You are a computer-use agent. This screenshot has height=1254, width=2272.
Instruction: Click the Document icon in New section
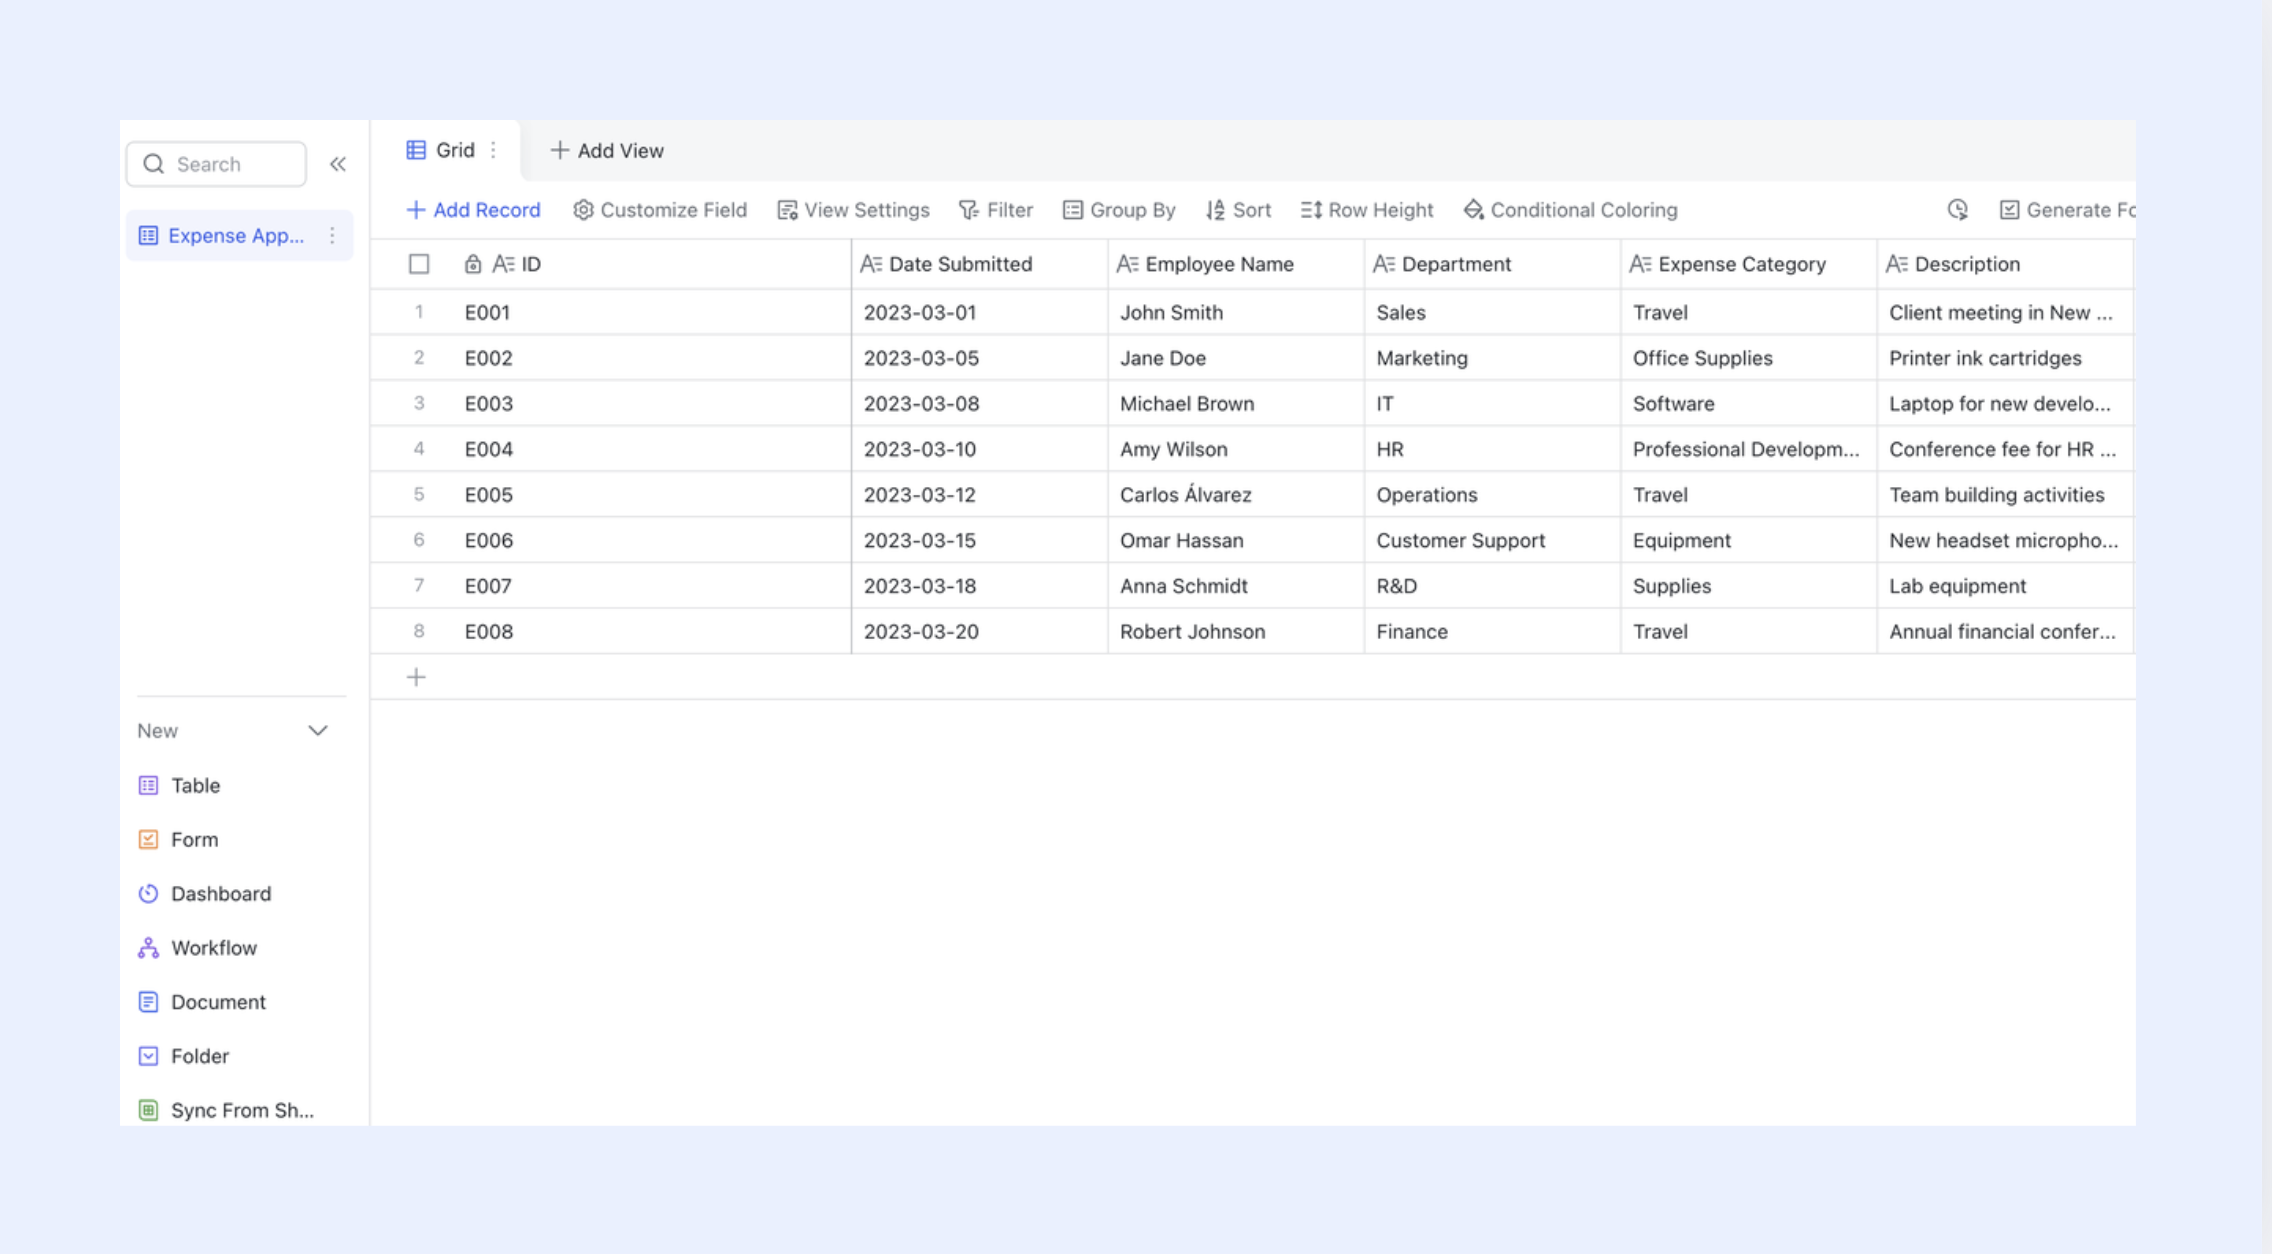click(x=148, y=1001)
